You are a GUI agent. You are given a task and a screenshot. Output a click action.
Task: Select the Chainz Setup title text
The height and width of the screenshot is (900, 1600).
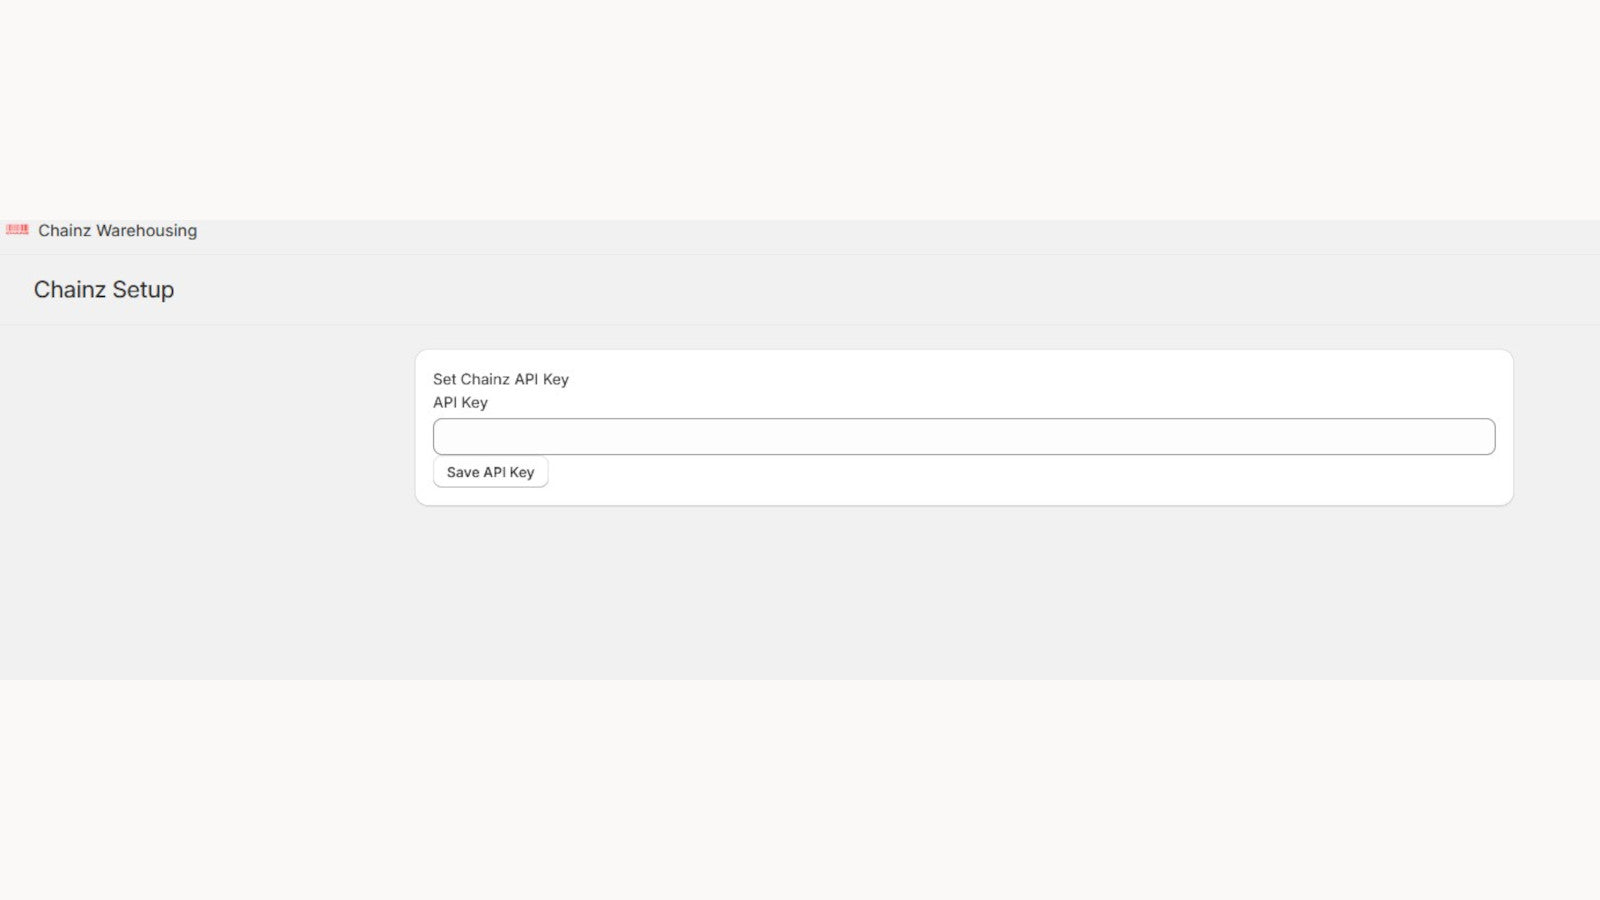point(104,290)
